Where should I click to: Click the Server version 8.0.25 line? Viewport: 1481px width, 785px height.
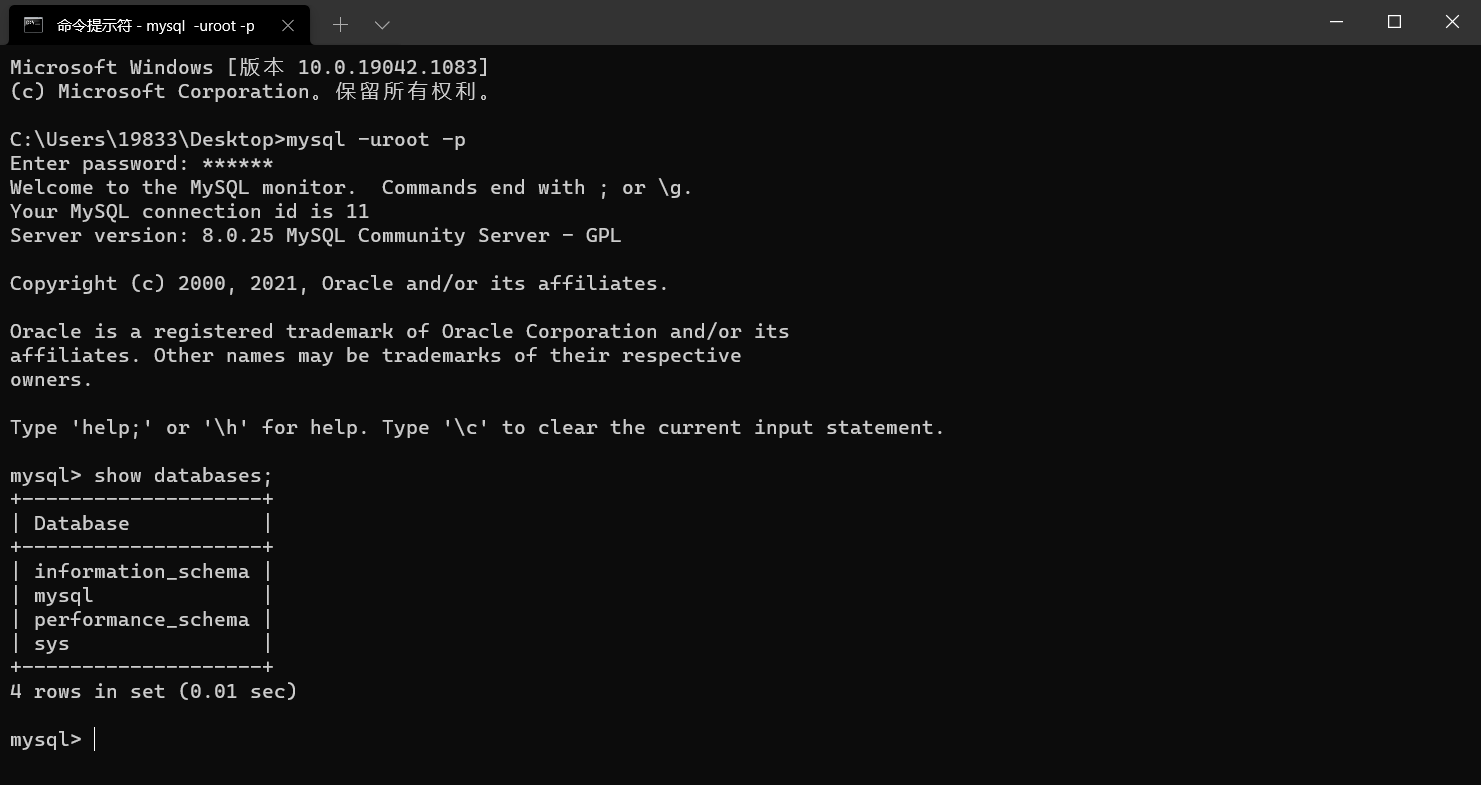[x=315, y=236]
